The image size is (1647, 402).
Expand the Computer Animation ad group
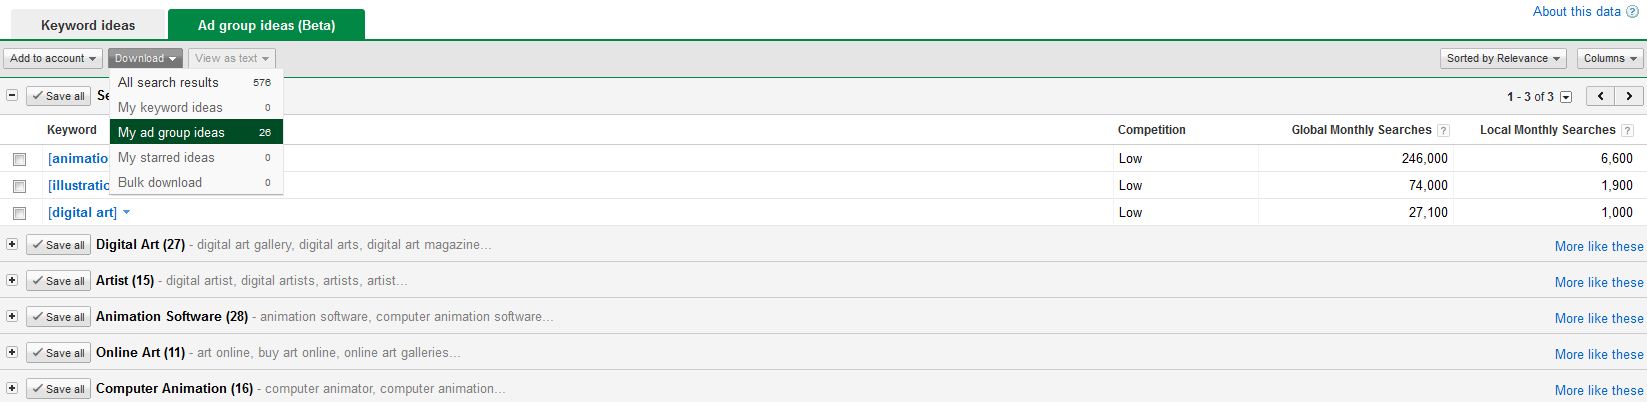12,388
